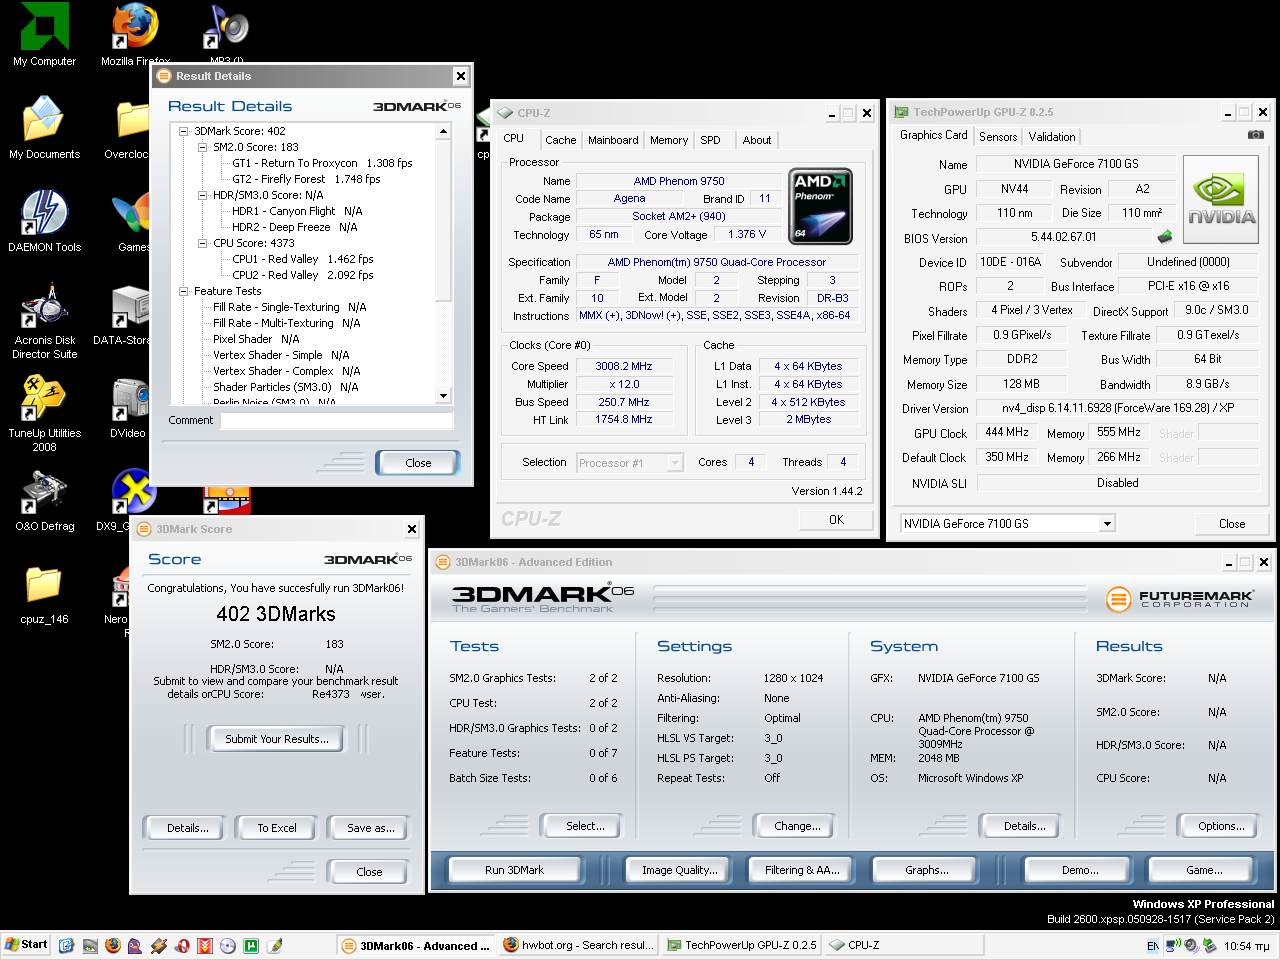The width and height of the screenshot is (1280, 960).
Task: Switch to the Mainboard tab in CPU-Z
Action: tap(613, 140)
